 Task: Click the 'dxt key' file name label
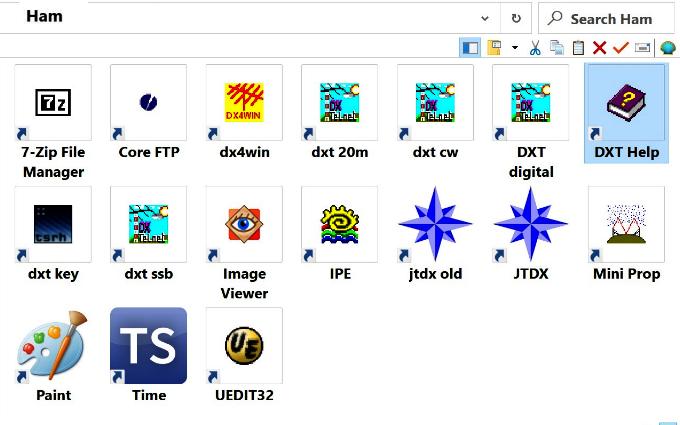click(x=53, y=274)
